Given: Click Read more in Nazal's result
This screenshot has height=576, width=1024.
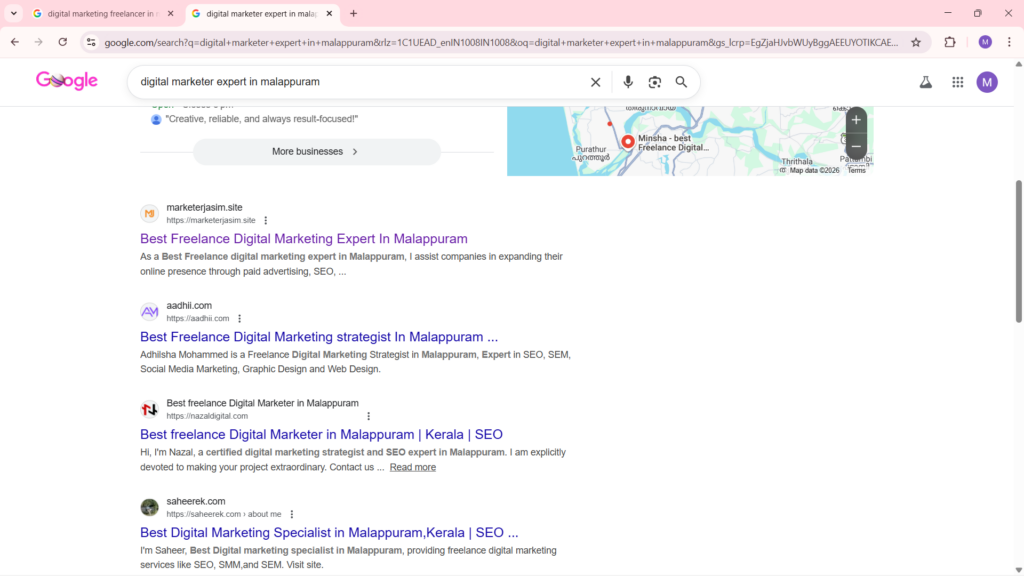Looking at the screenshot, I should (x=412, y=466).
